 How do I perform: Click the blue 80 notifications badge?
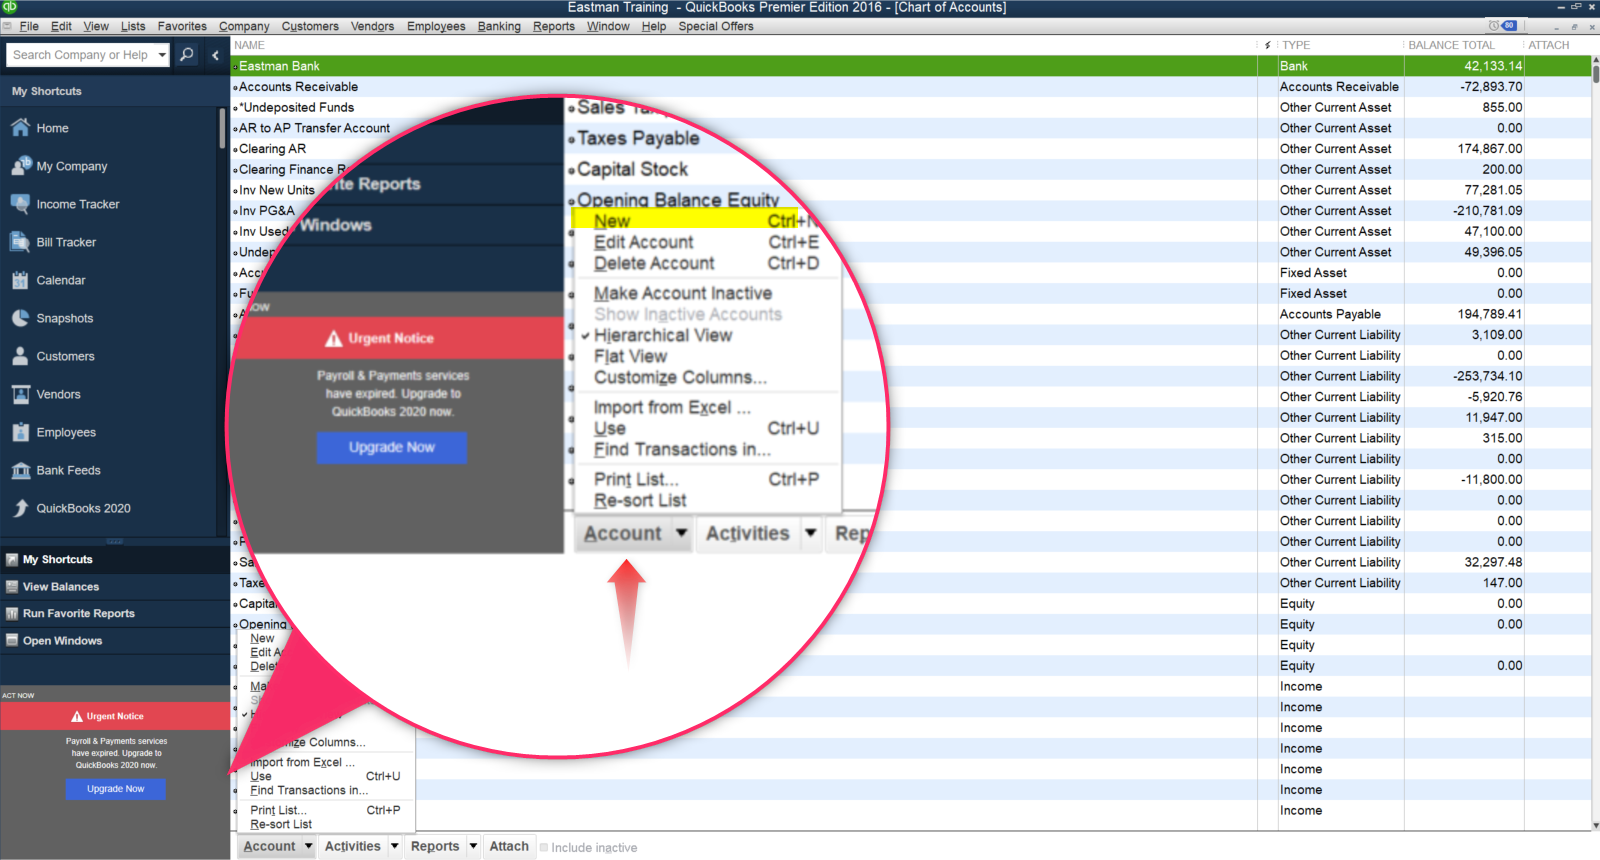(x=1509, y=26)
